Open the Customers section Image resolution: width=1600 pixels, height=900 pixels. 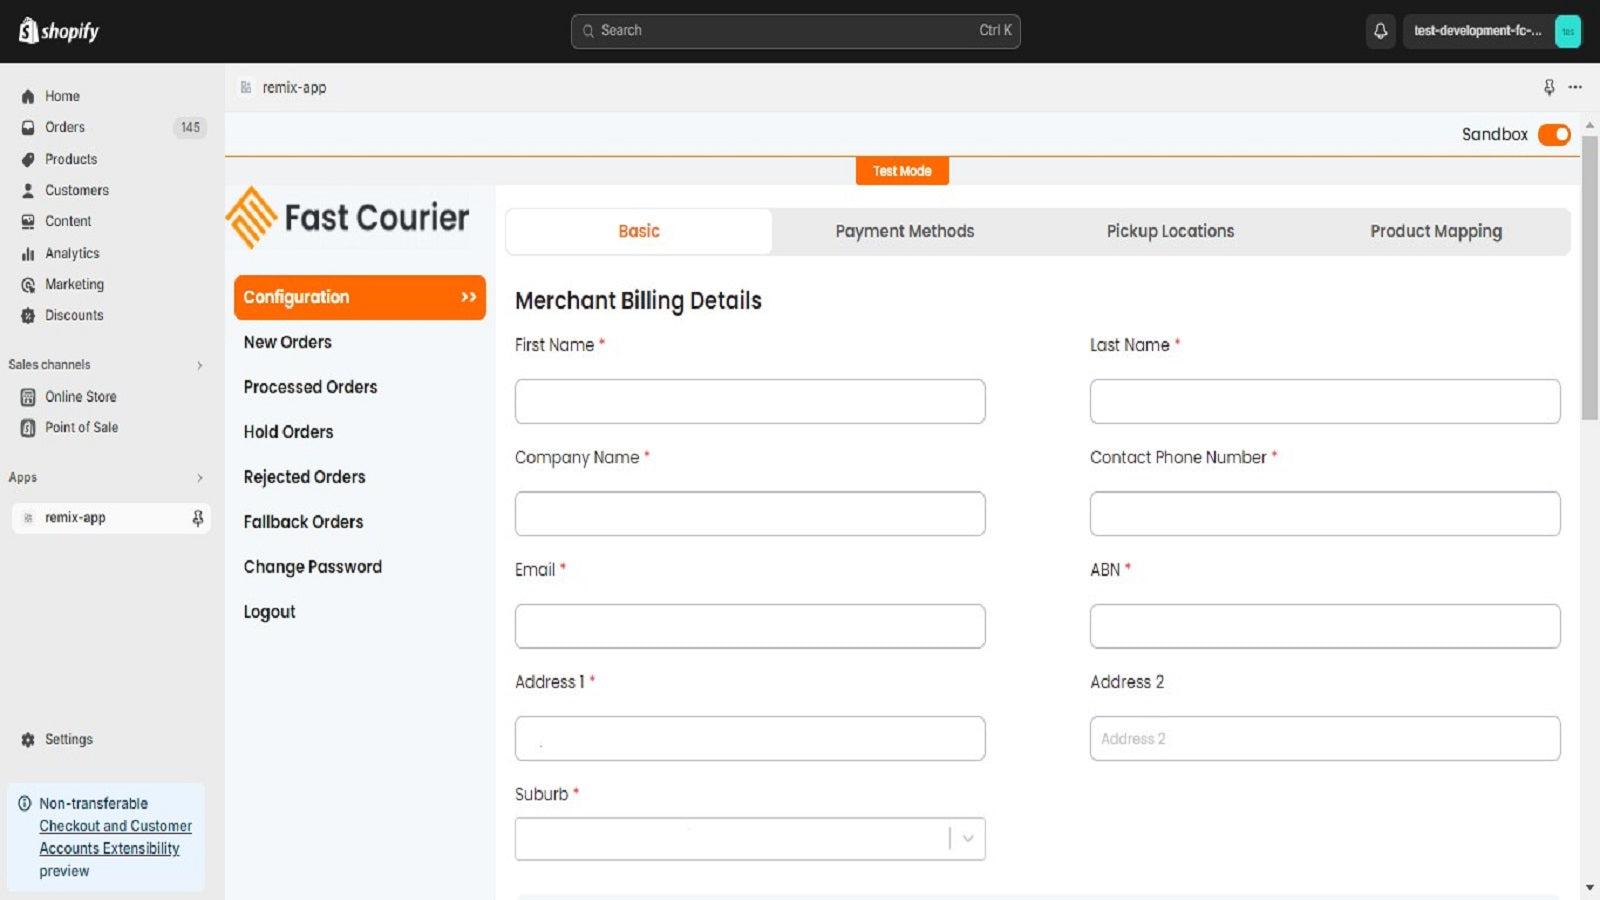click(76, 190)
